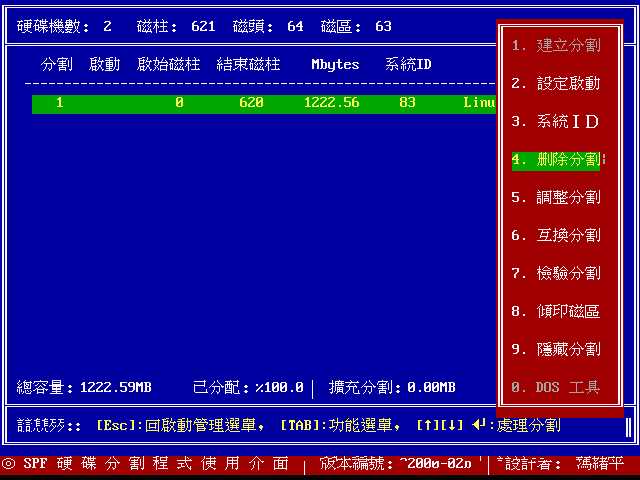Select 8. 傾印磁區 menu item
This screenshot has width=640, height=480.
555,312
